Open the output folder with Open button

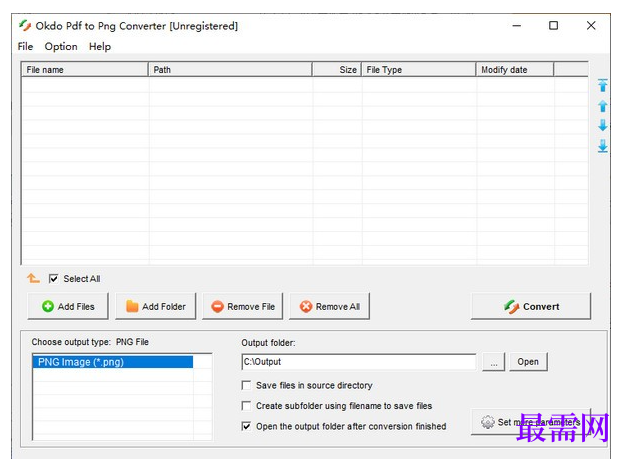(528, 362)
